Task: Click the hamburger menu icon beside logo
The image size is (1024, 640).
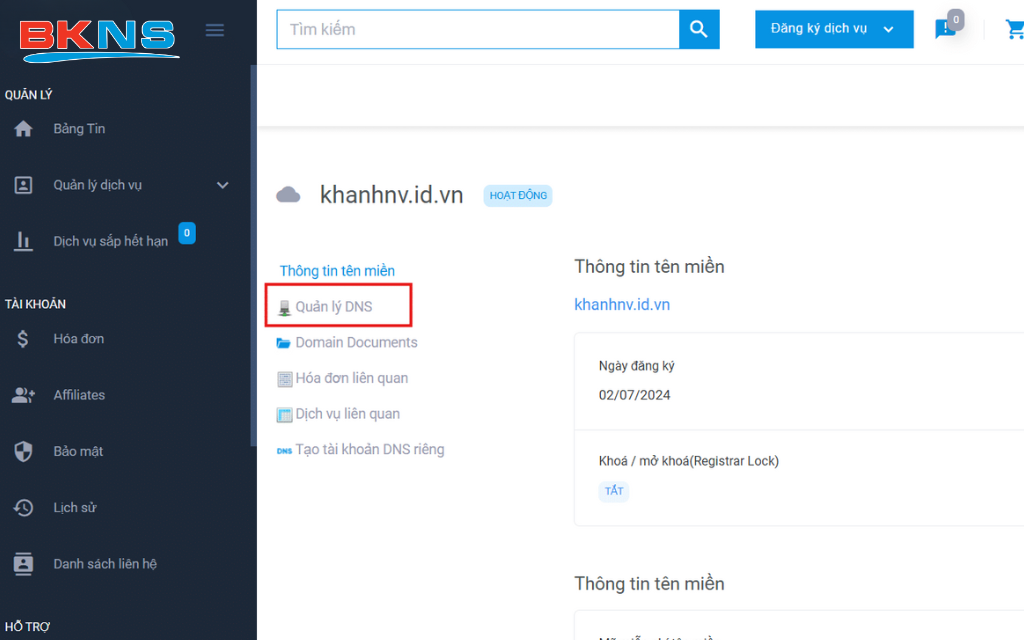Action: coord(214,30)
